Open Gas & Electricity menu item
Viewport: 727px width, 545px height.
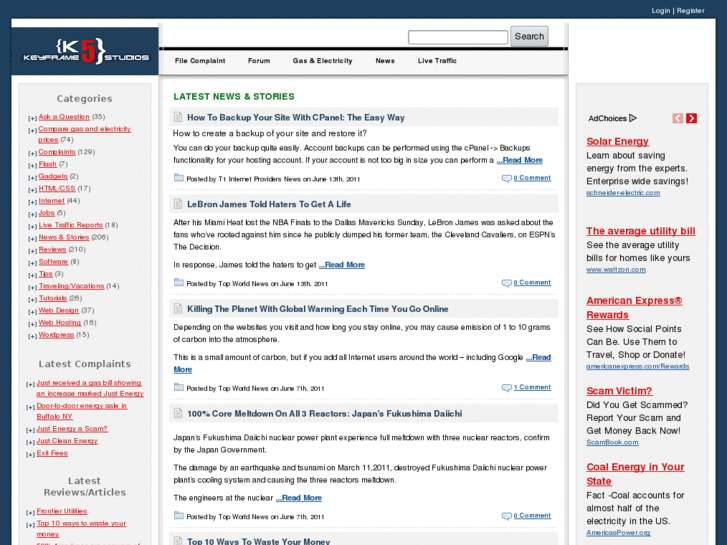point(322,61)
